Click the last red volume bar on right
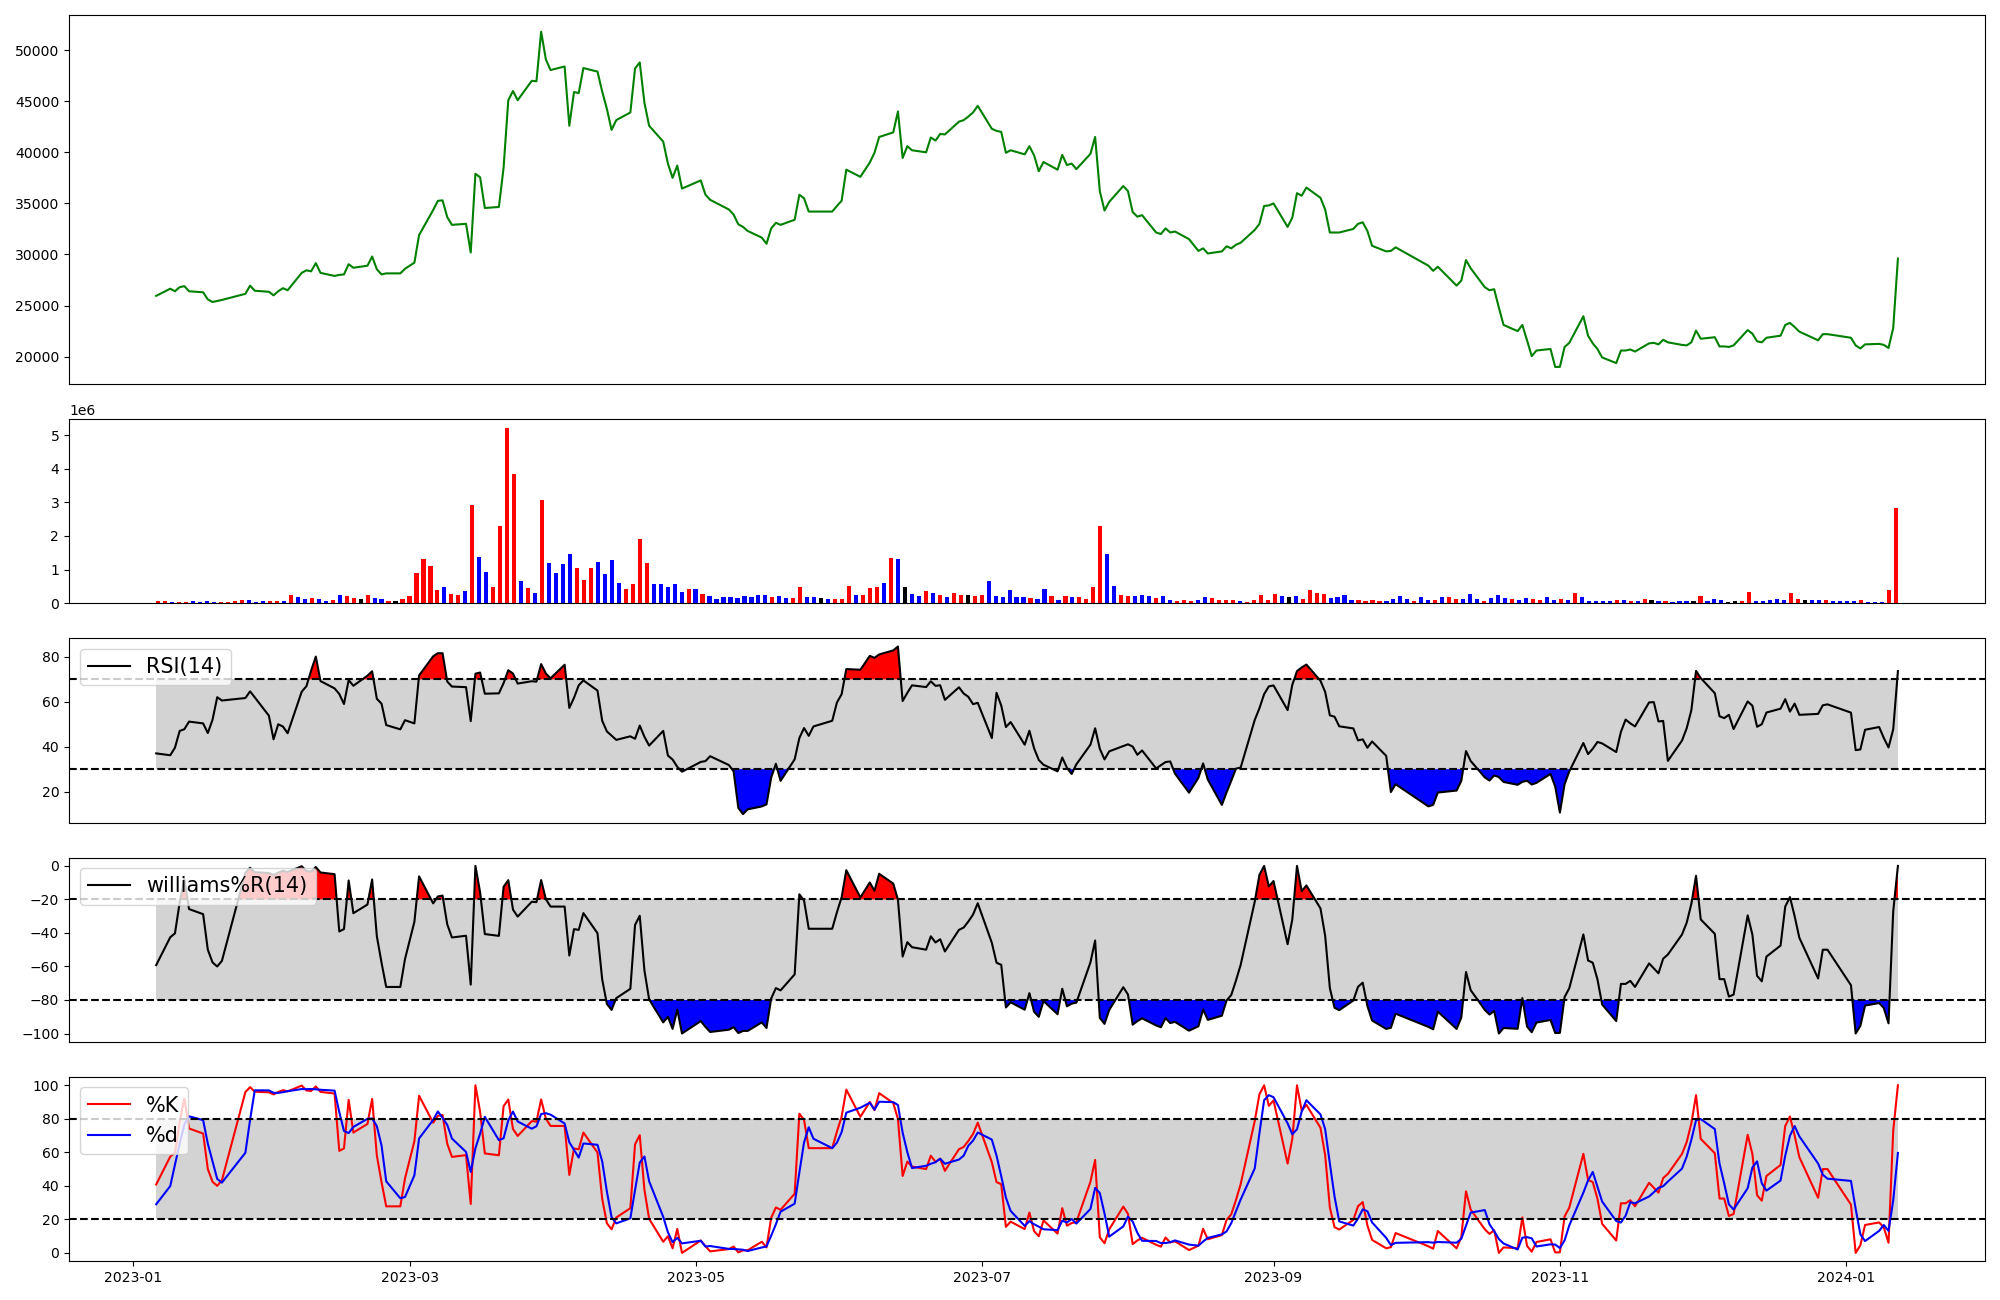This screenshot has height=1300, width=2000. (x=1895, y=556)
